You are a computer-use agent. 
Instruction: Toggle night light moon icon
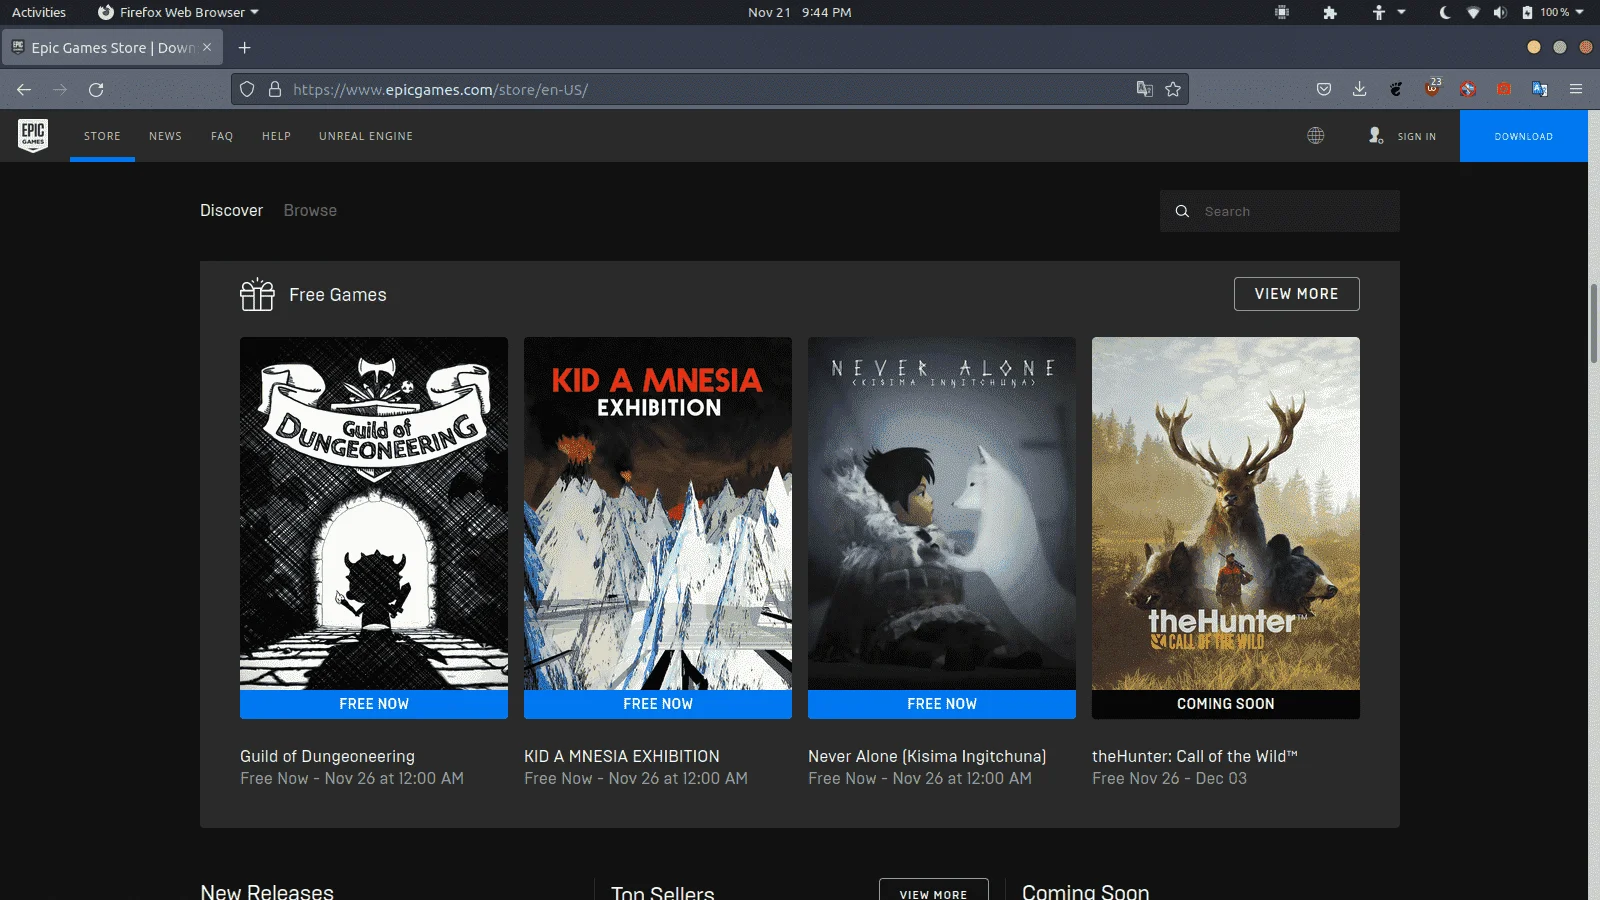coord(1445,12)
